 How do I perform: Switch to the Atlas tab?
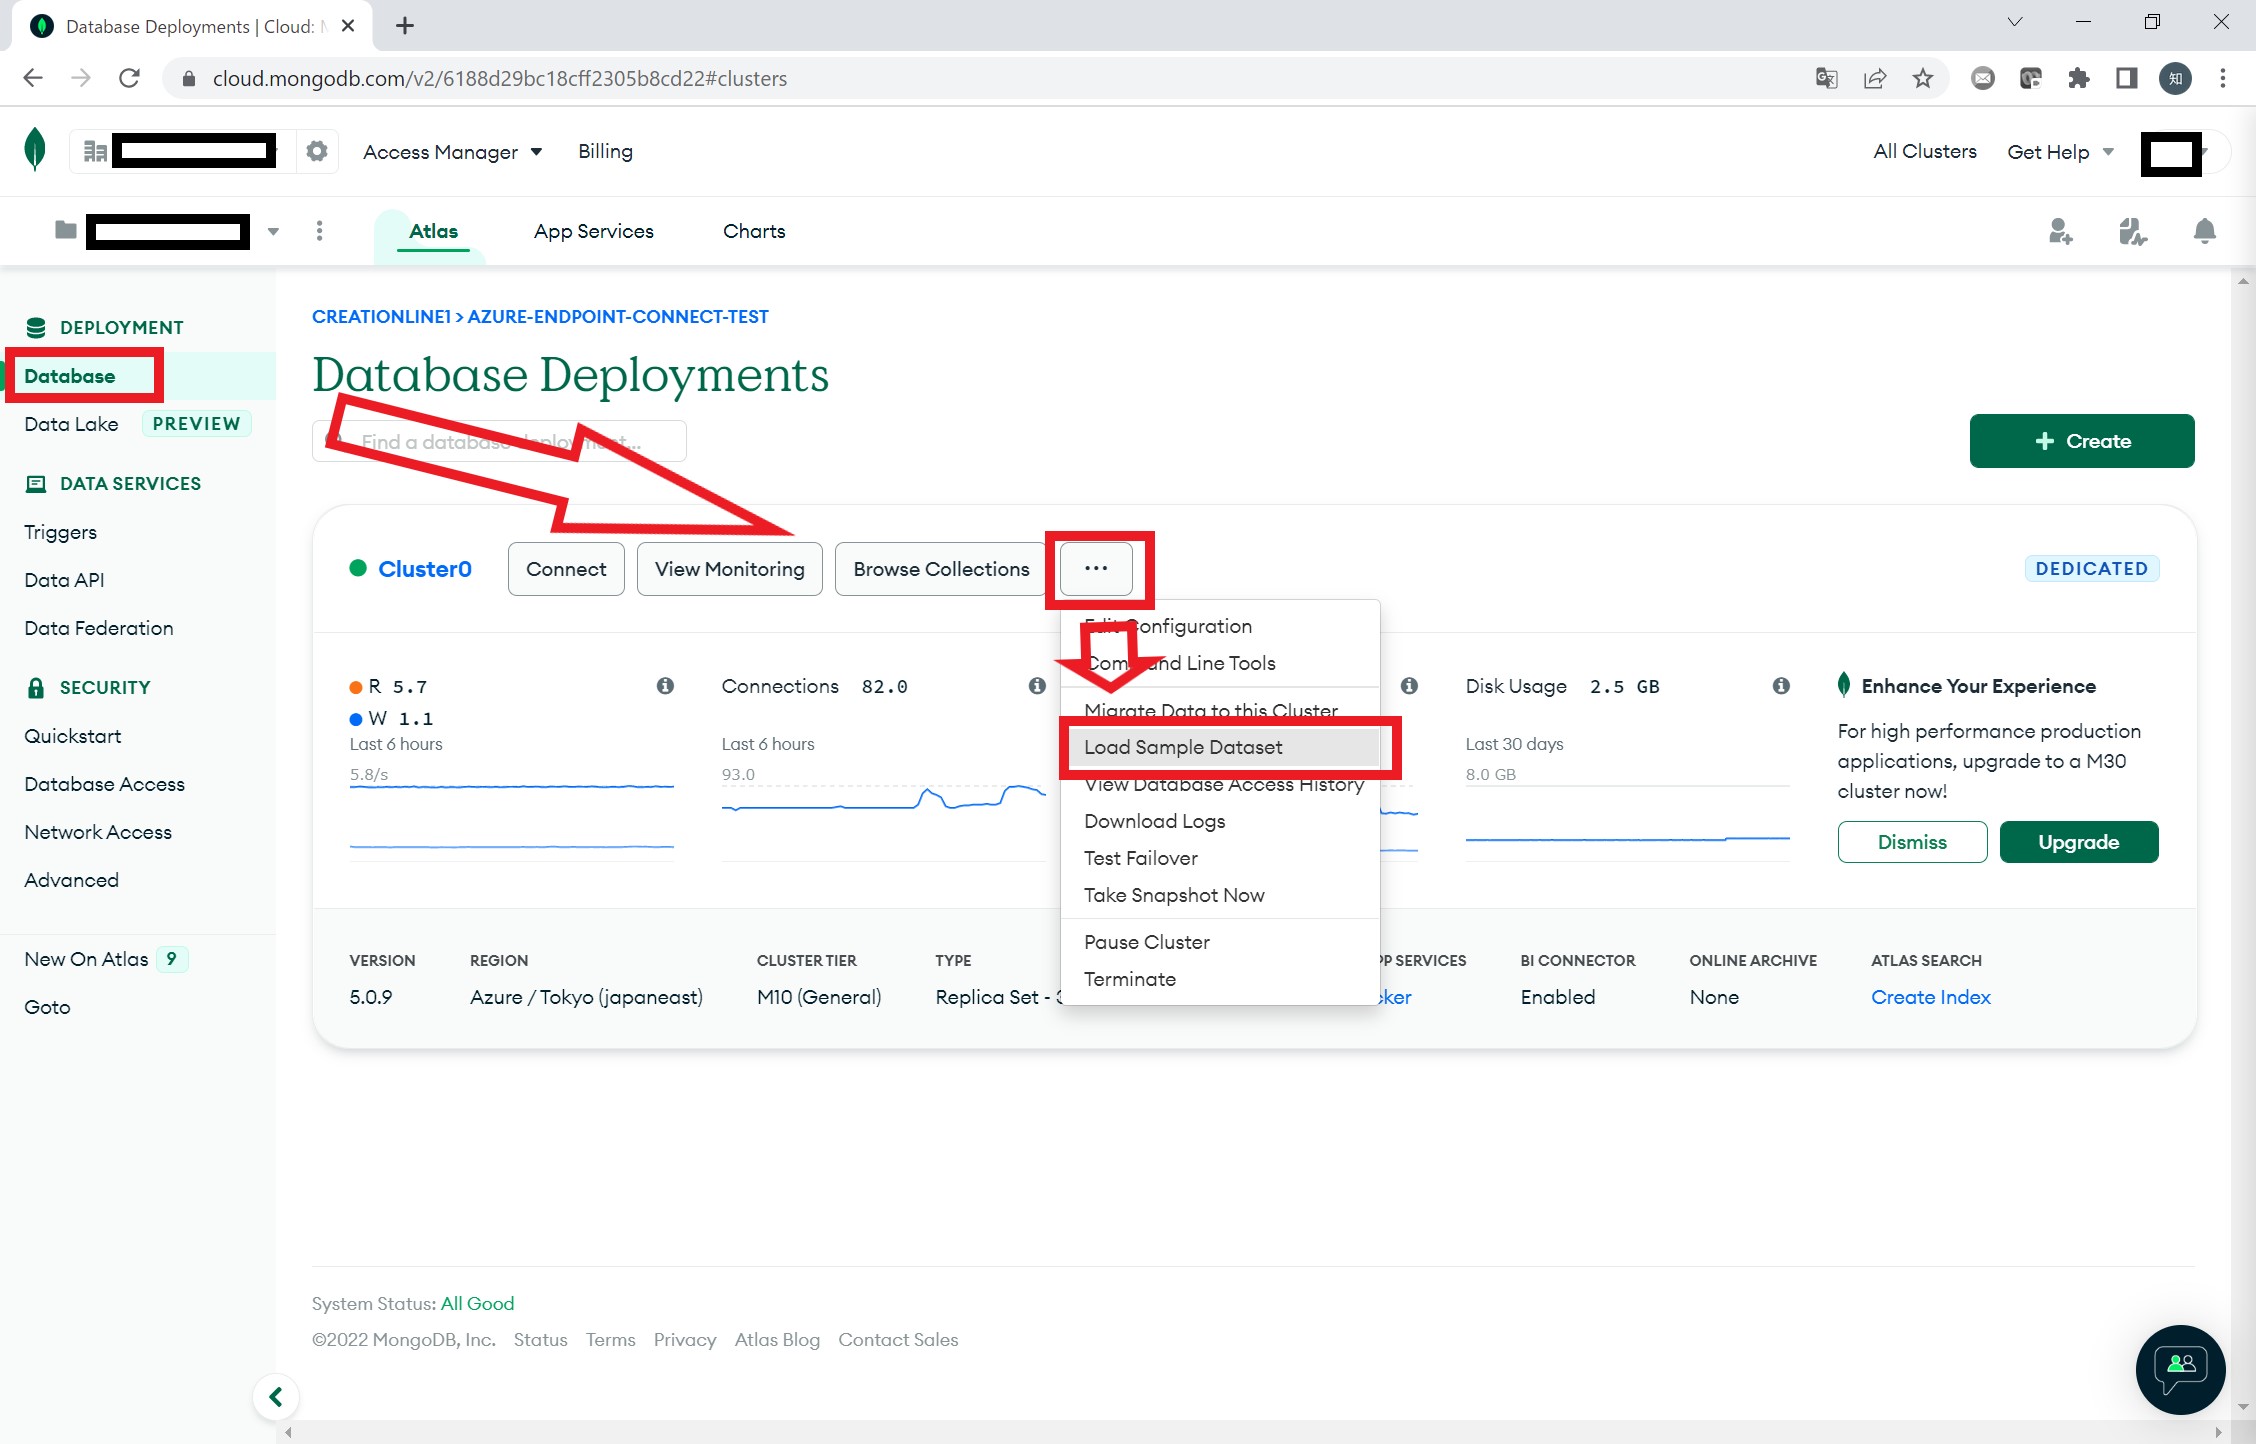433,231
